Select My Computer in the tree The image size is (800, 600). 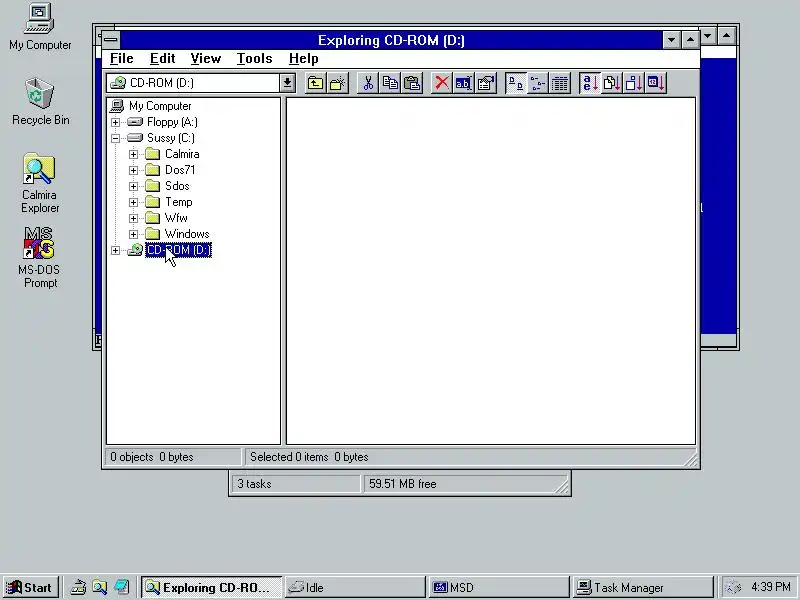pos(160,106)
